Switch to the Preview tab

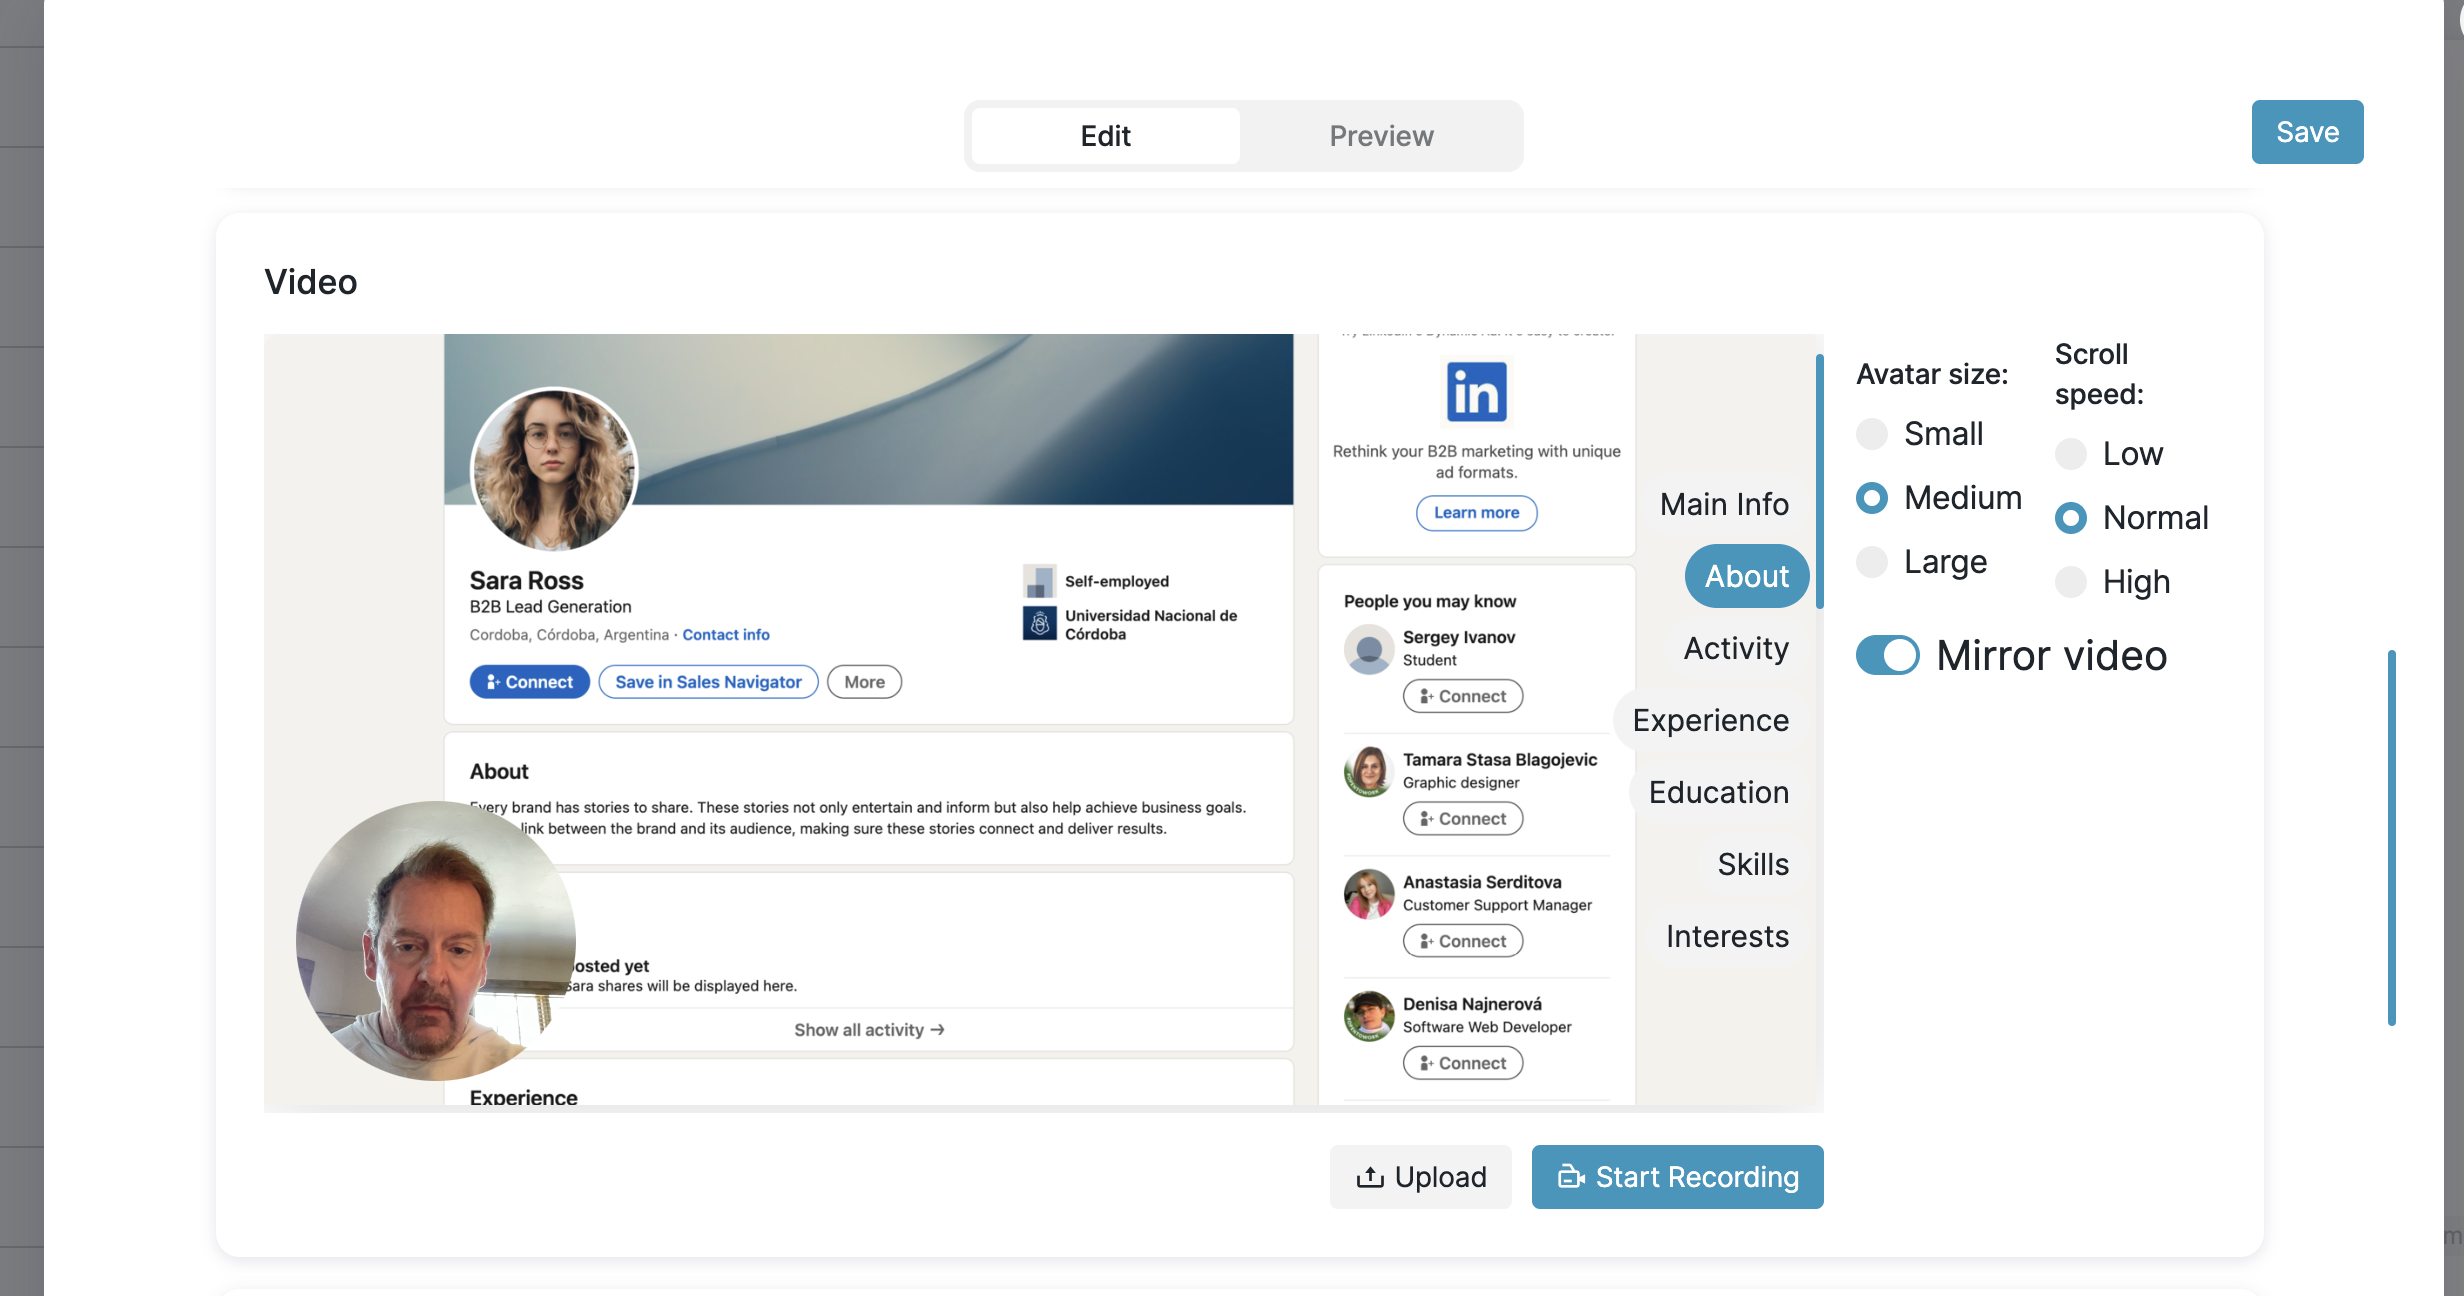[1381, 136]
